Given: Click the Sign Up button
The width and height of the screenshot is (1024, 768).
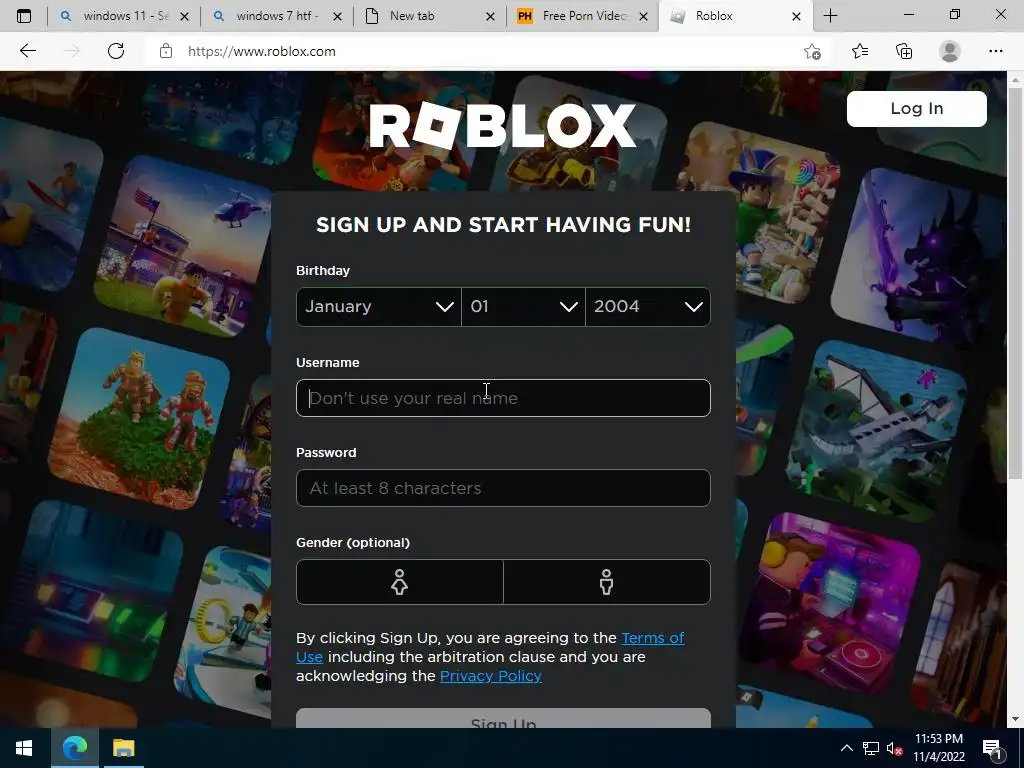Looking at the screenshot, I should [x=503, y=719].
